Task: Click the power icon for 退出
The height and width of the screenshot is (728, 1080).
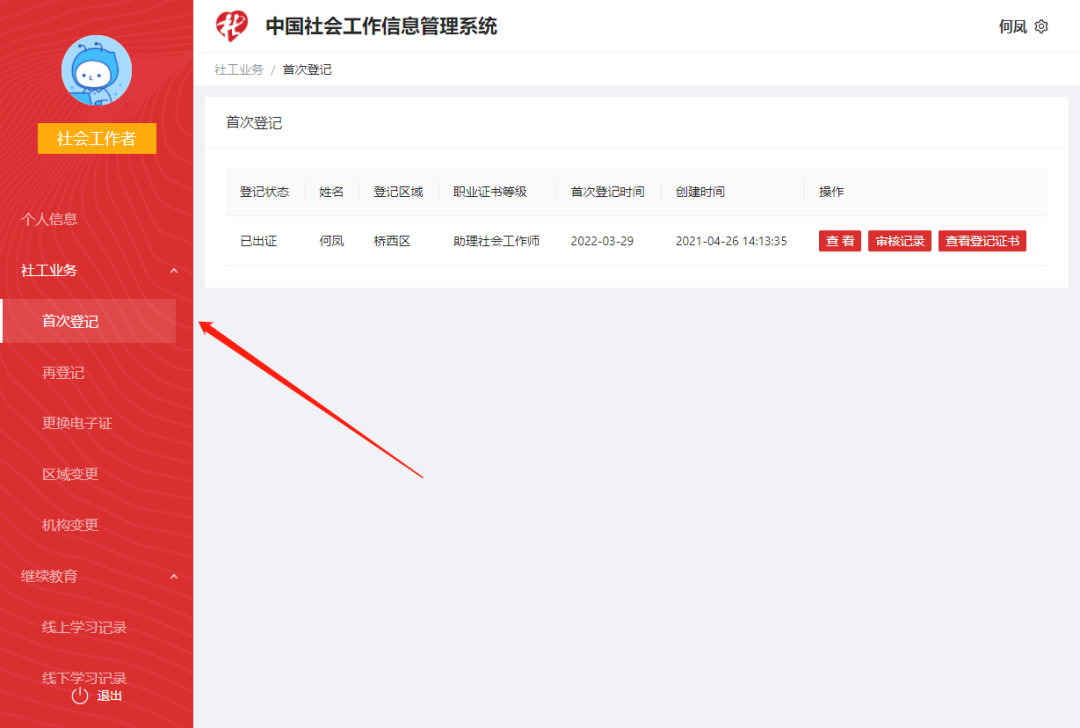Action: click(x=80, y=695)
